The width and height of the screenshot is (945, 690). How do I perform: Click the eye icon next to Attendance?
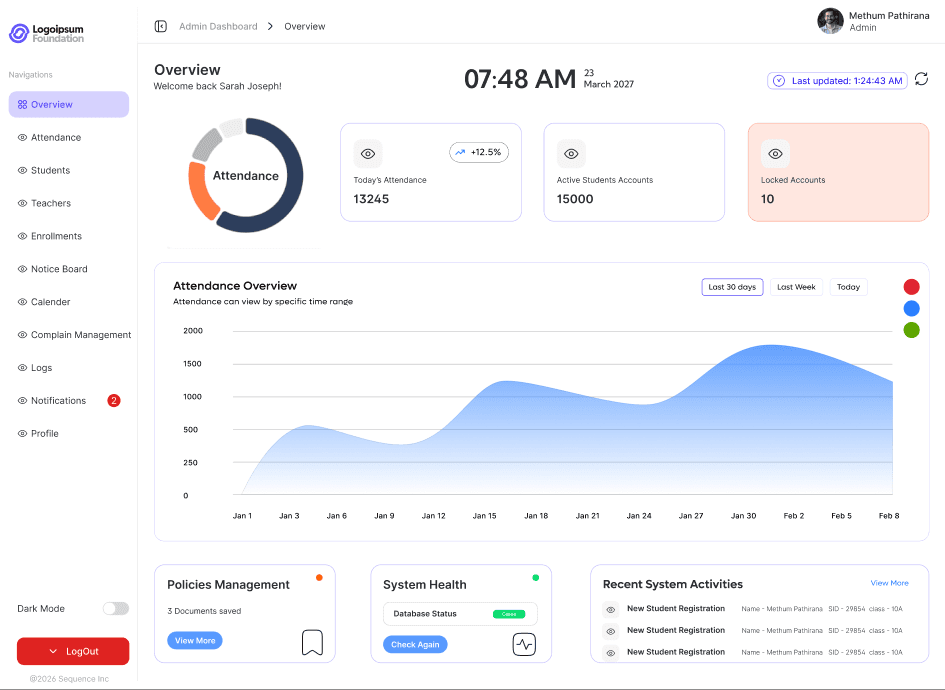[x=22, y=137]
